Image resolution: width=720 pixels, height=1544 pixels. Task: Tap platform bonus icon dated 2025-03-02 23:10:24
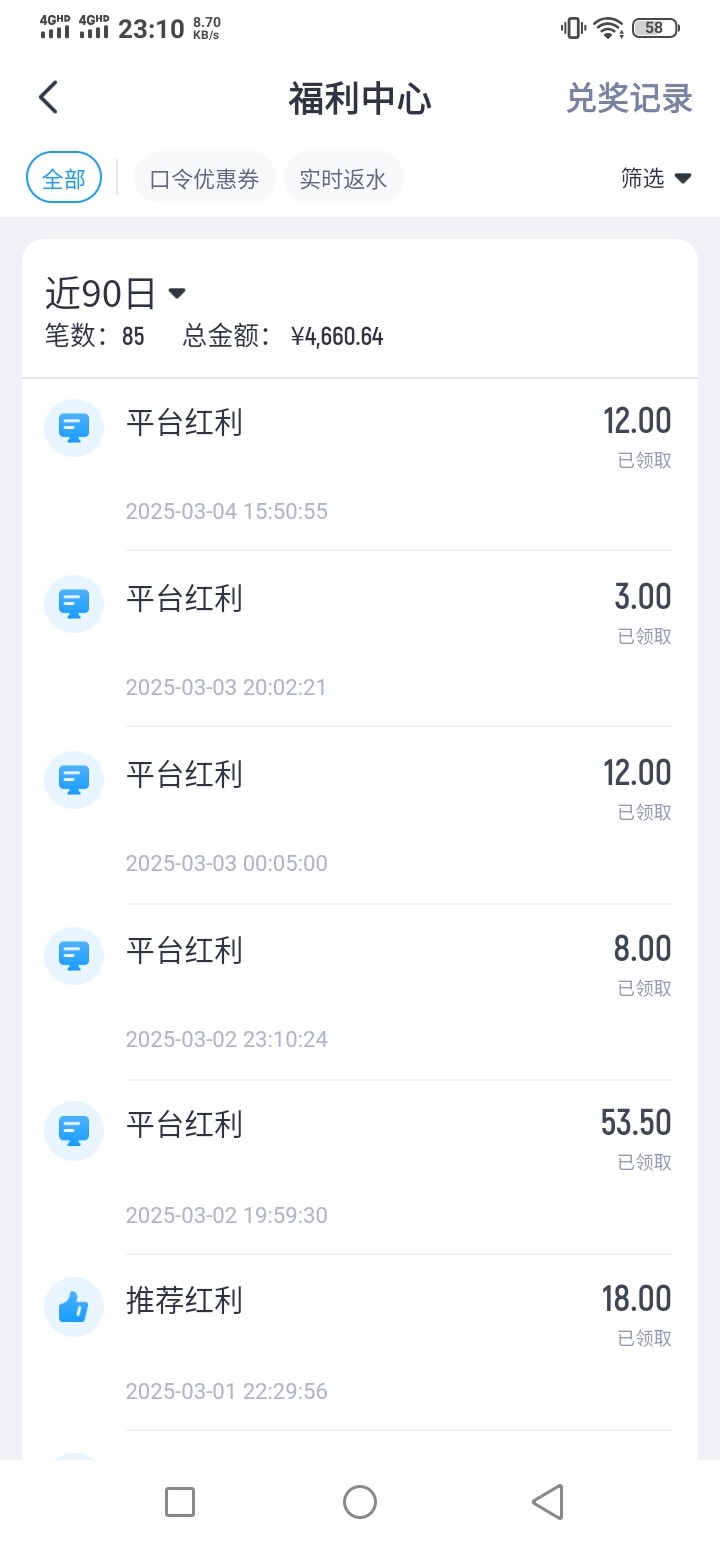coord(74,956)
